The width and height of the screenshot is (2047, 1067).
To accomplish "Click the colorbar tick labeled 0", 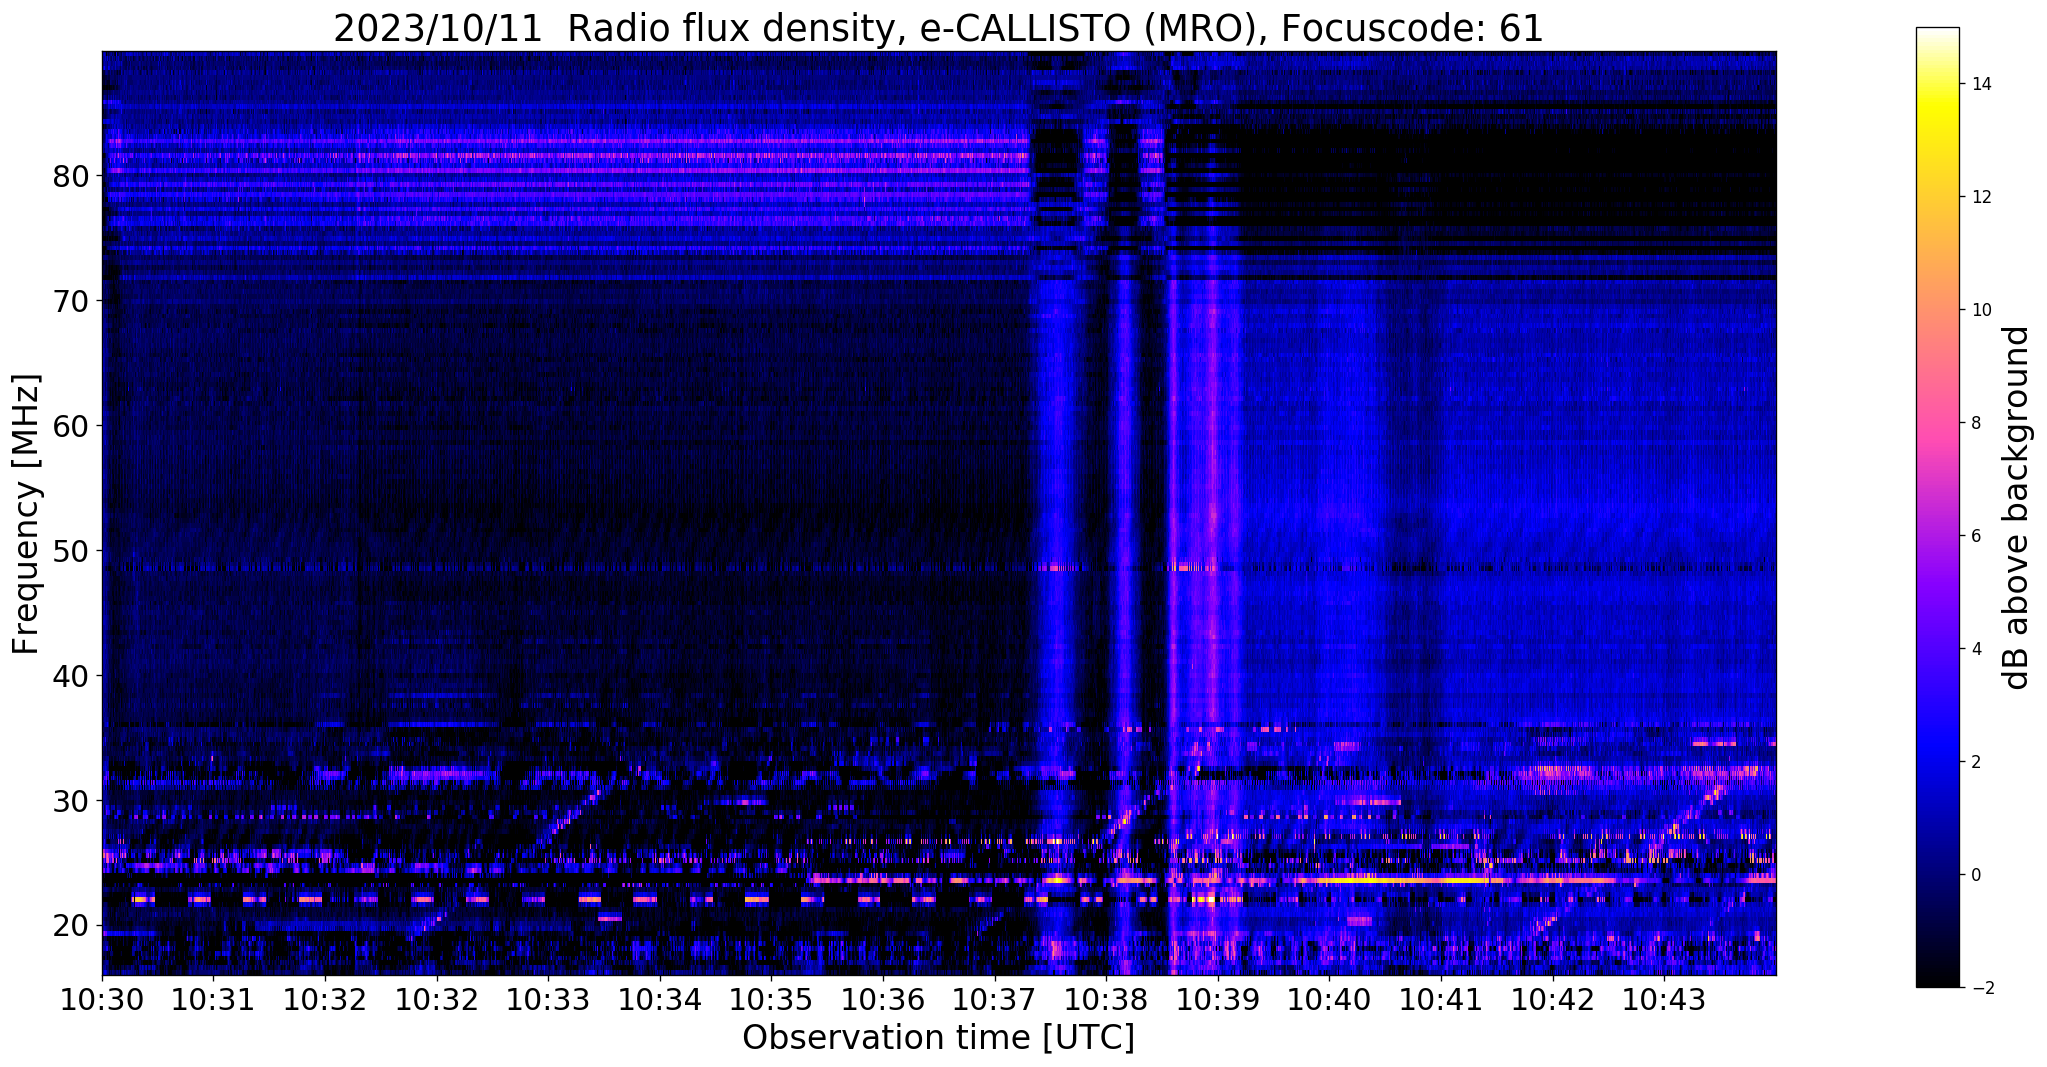I will point(1974,875).
